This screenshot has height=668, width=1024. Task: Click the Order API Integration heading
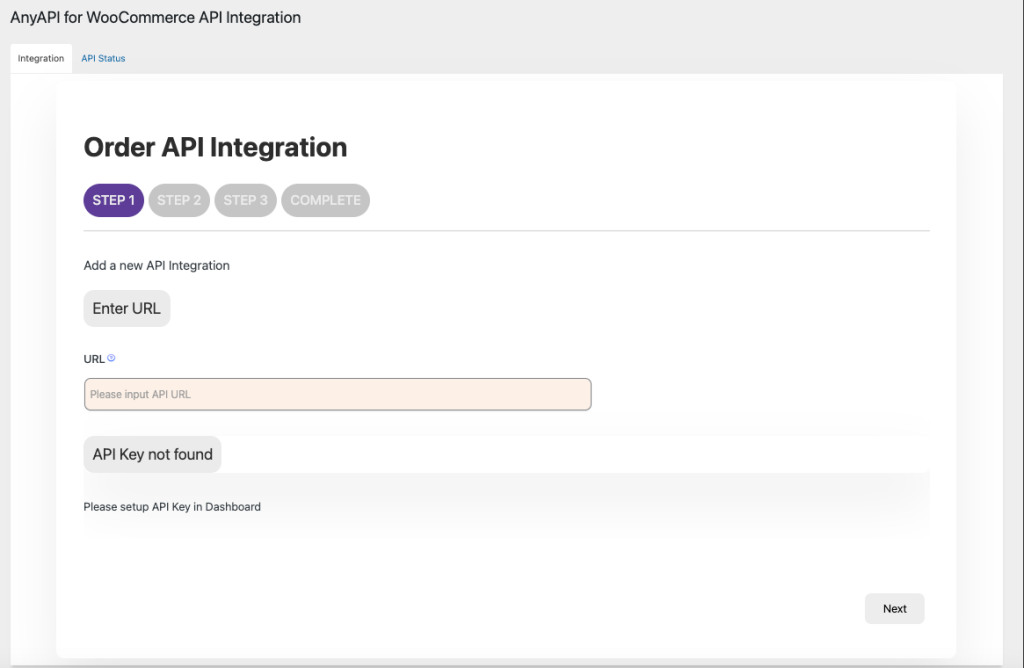point(215,147)
